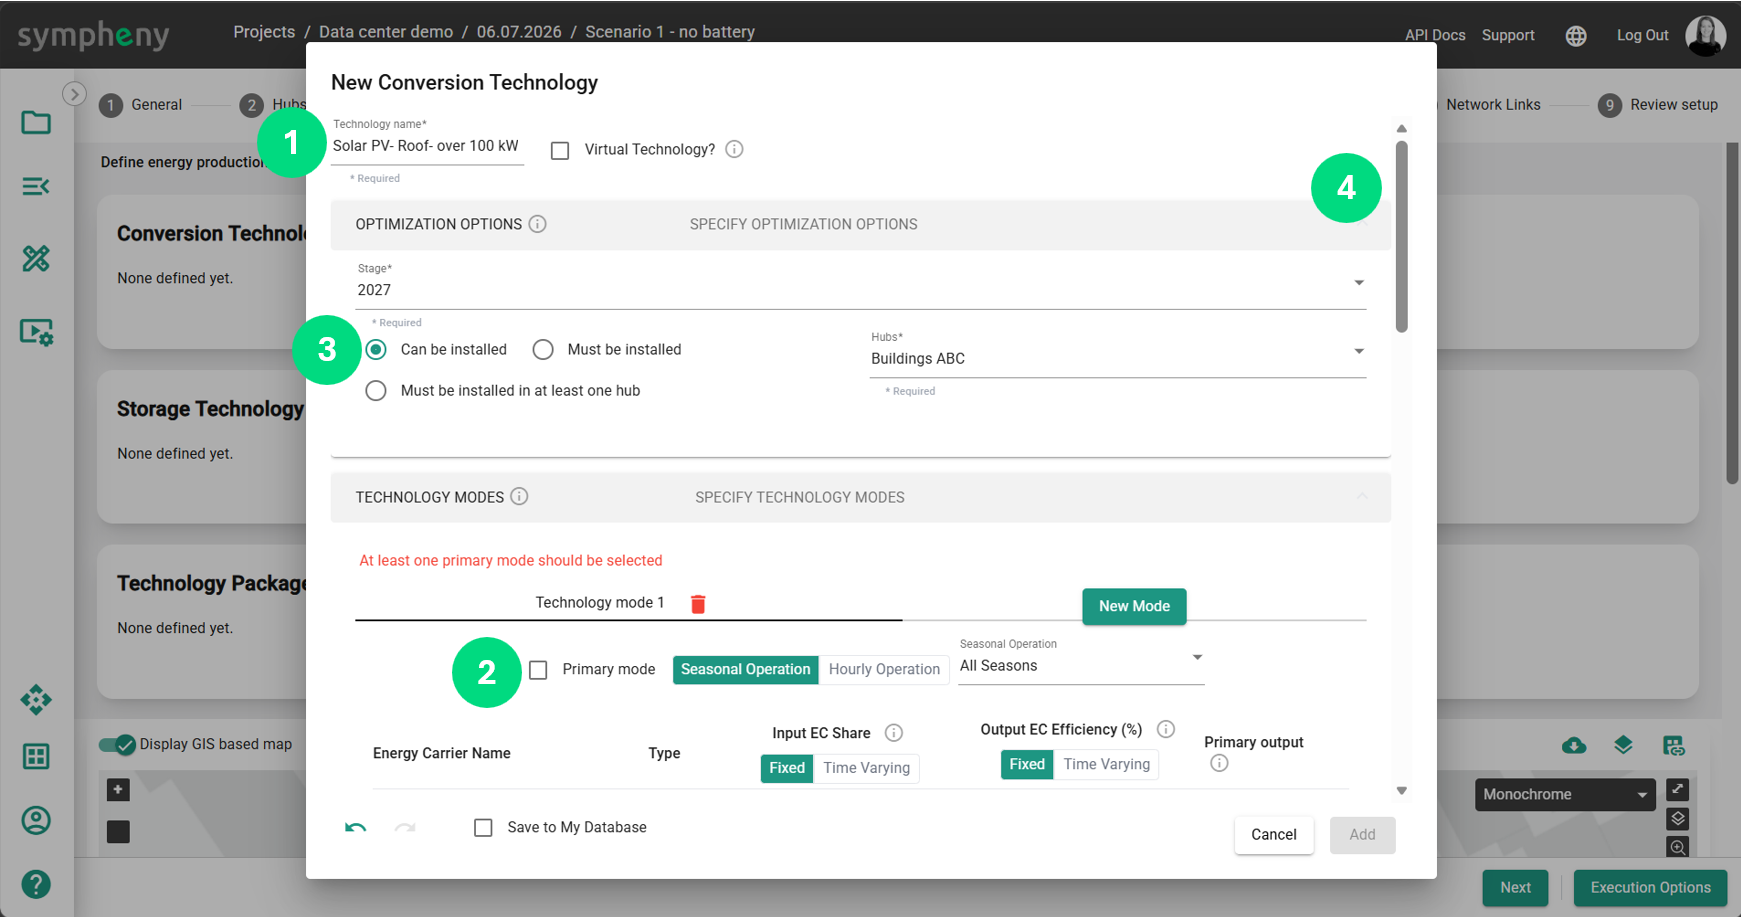The width and height of the screenshot is (1741, 917).
Task: Show info for Output EC Efficiency
Action: pos(1165,729)
